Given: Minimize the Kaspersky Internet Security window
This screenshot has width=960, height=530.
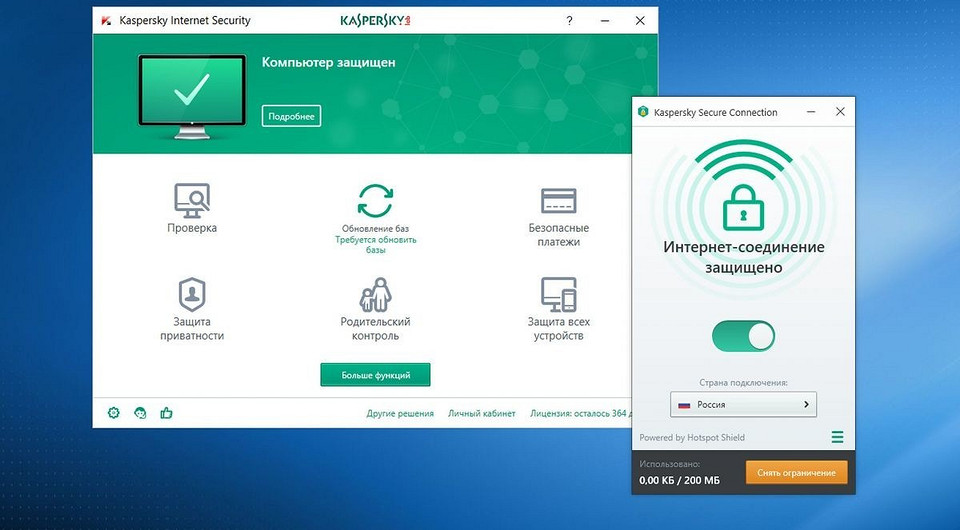Looking at the screenshot, I should [605, 20].
